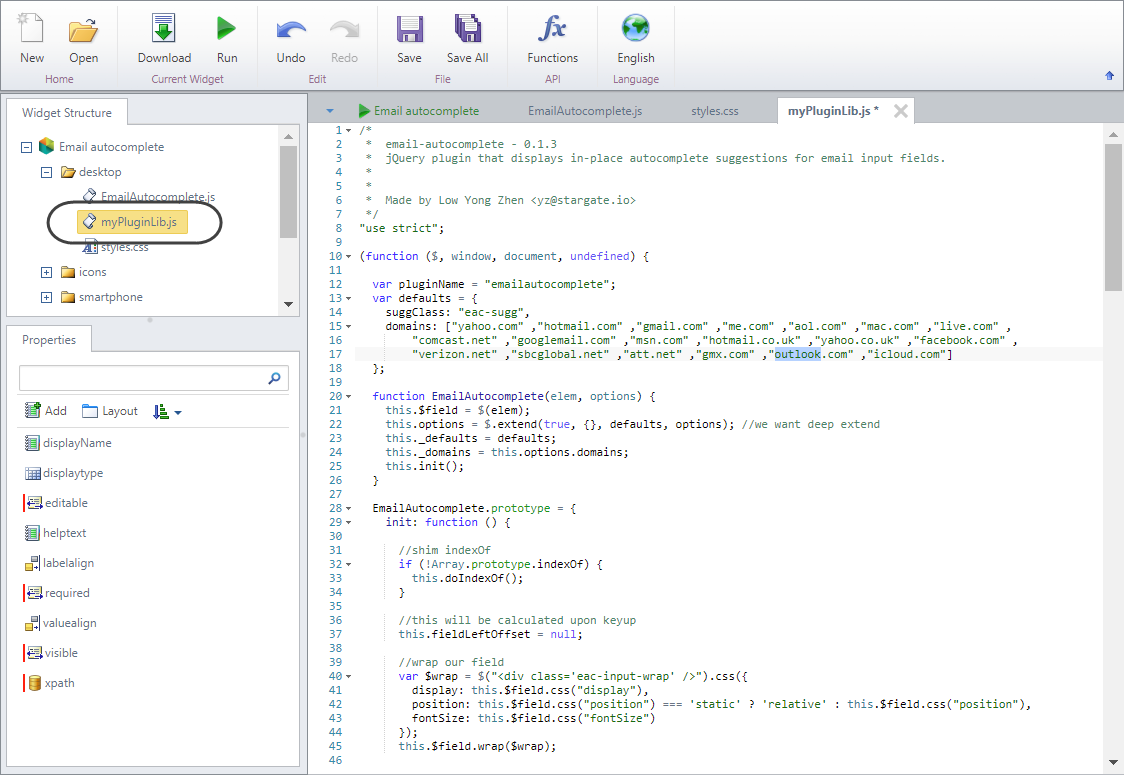
Task: Fold the $wrap block at line 40
Action: (348, 676)
